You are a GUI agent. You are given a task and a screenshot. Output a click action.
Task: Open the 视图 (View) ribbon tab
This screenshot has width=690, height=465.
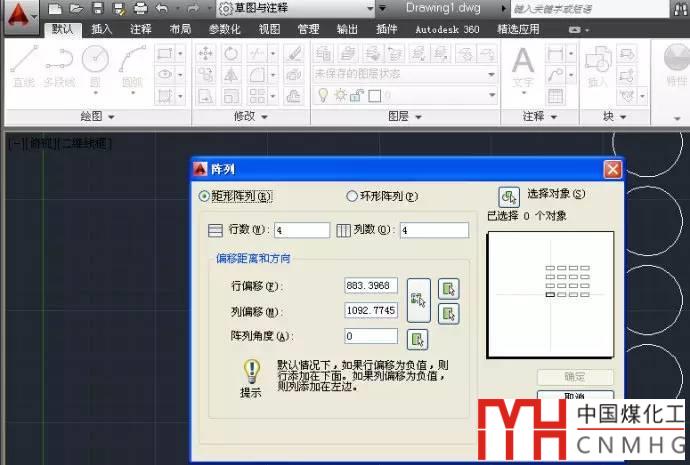270,29
